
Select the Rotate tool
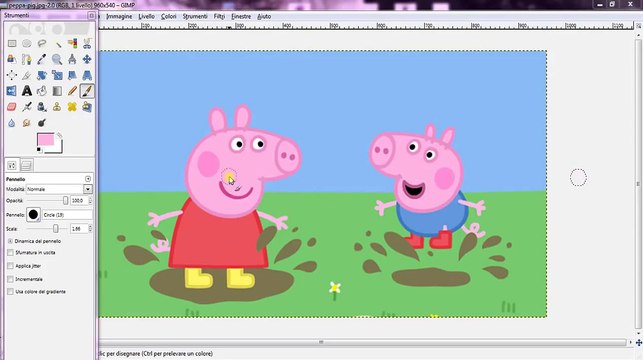(42, 75)
